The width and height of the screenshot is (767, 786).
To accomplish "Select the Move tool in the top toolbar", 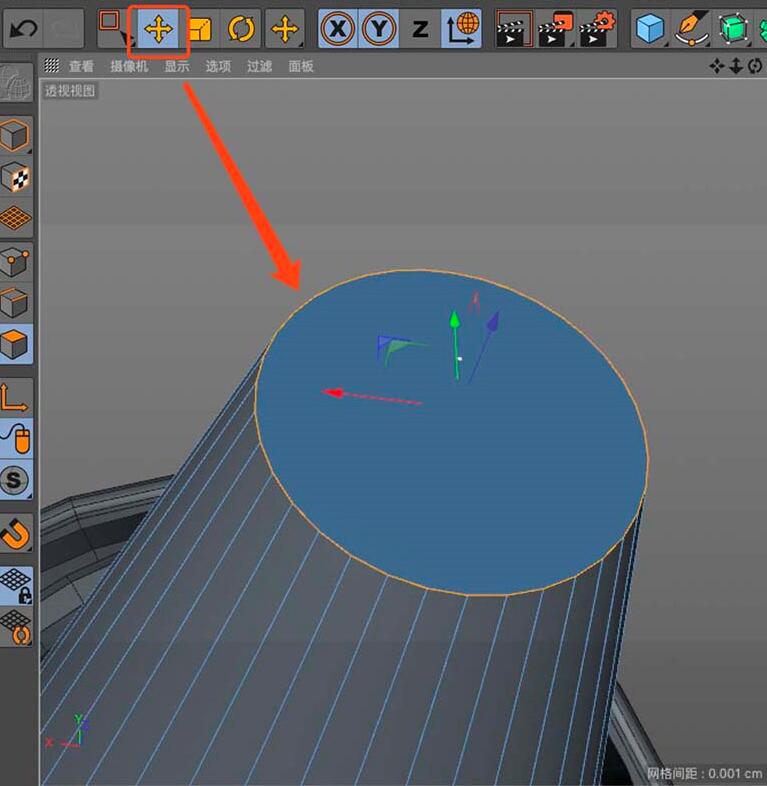I will point(158,29).
